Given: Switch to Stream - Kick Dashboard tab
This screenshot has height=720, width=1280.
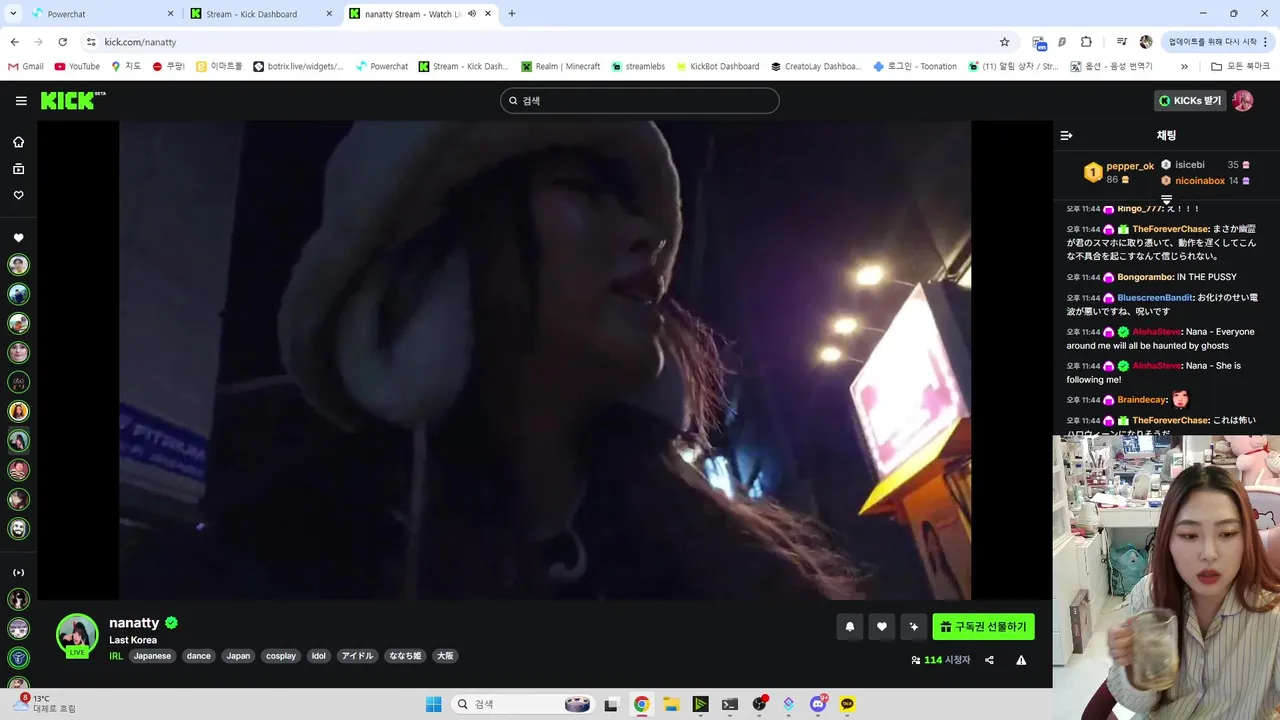Looking at the screenshot, I should (x=258, y=14).
